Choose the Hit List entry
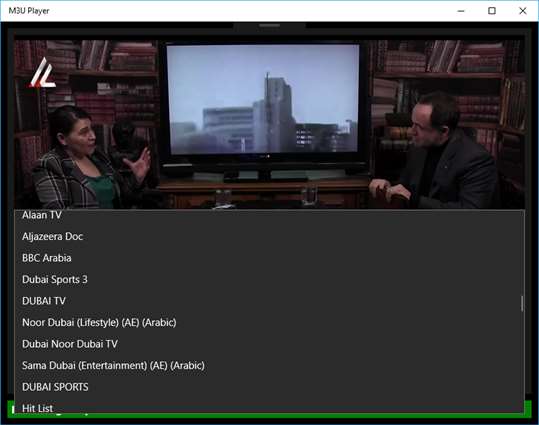 pos(270,407)
